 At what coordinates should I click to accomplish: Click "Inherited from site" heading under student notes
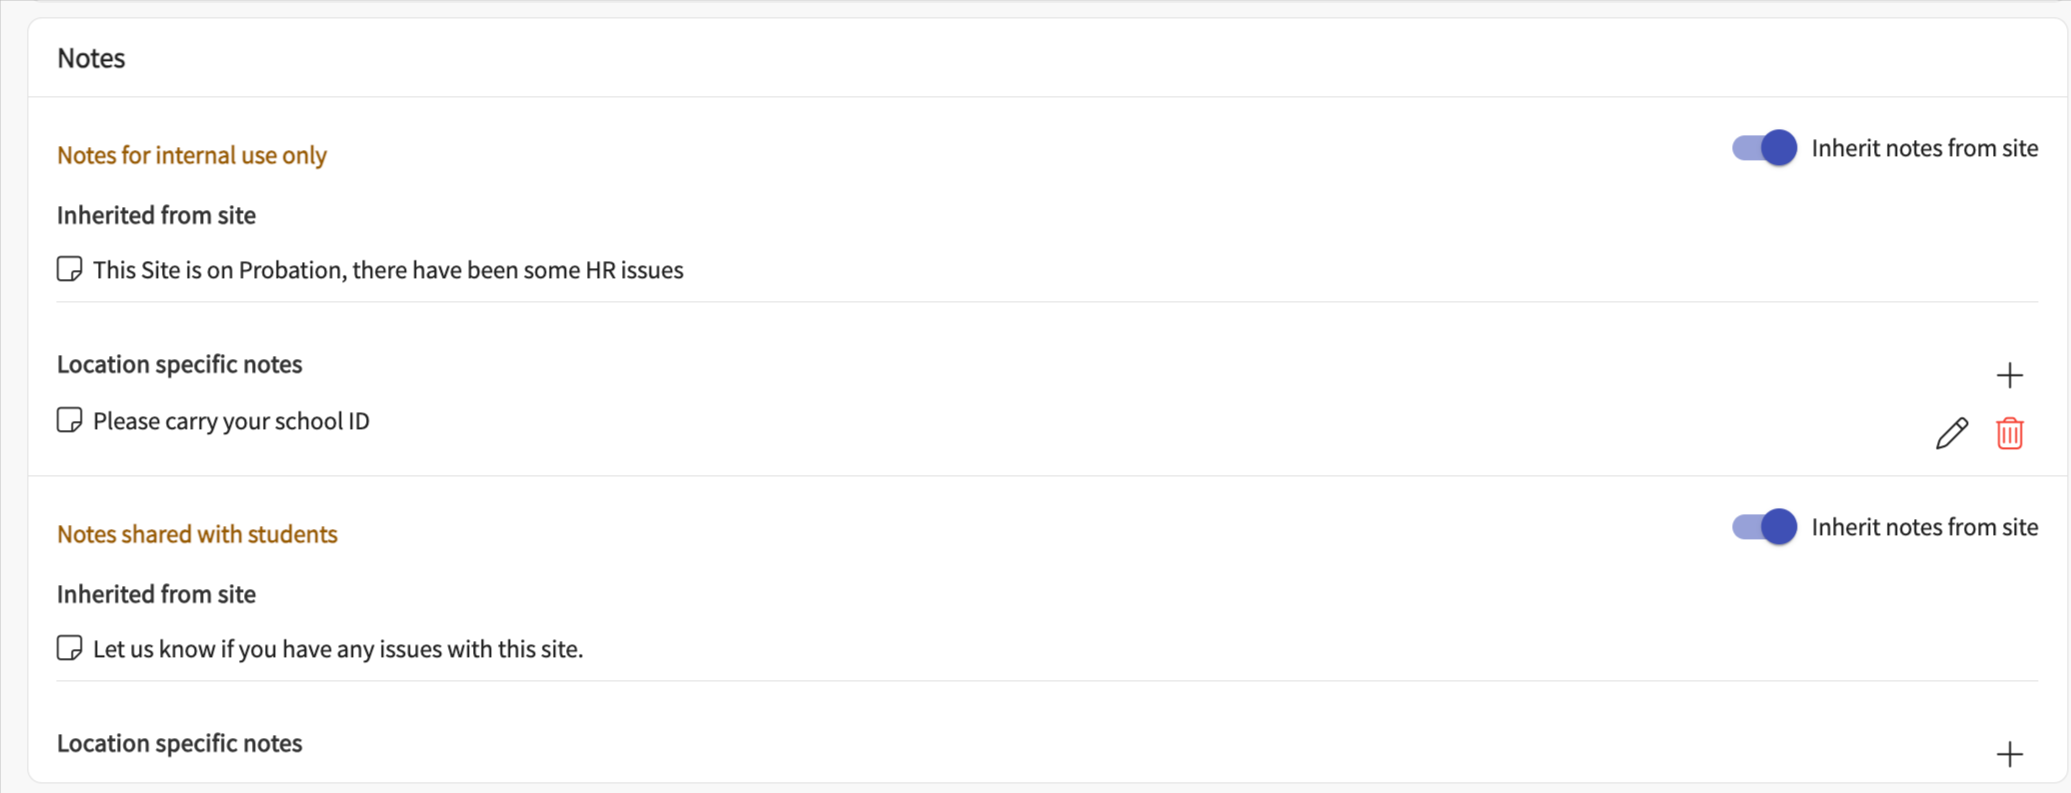click(156, 594)
